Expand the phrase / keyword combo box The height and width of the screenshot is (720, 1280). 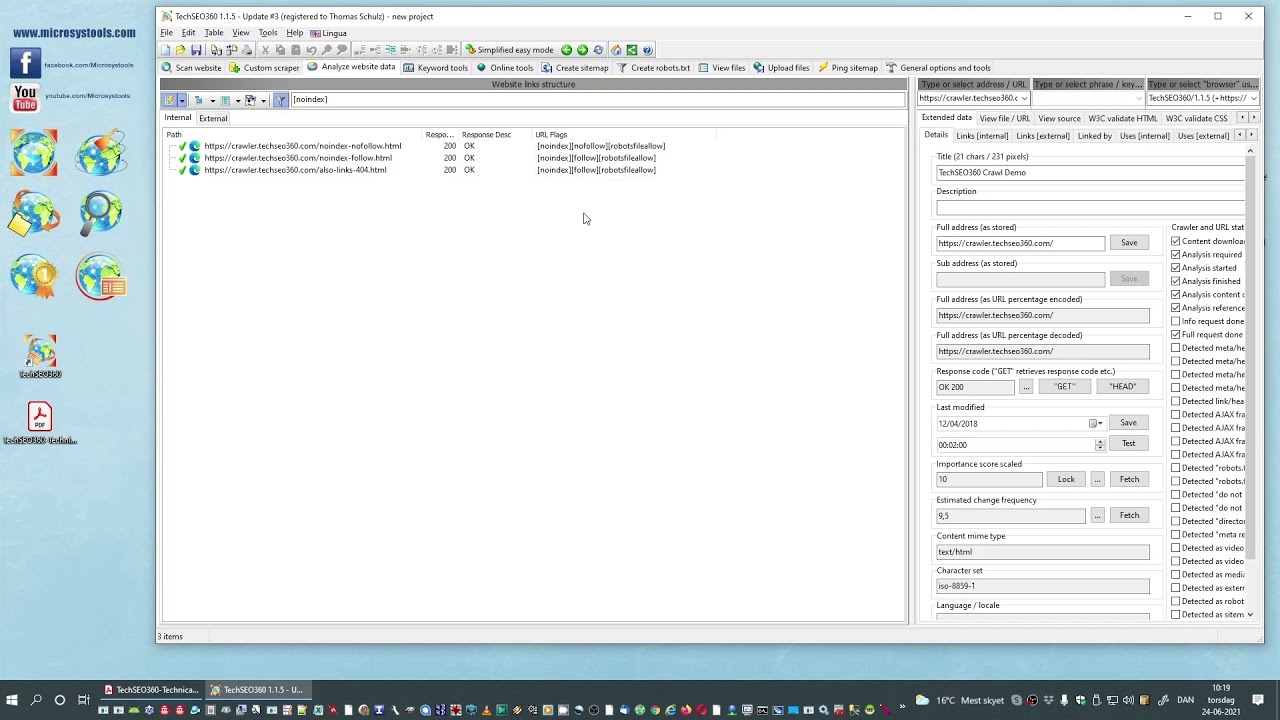1138,98
